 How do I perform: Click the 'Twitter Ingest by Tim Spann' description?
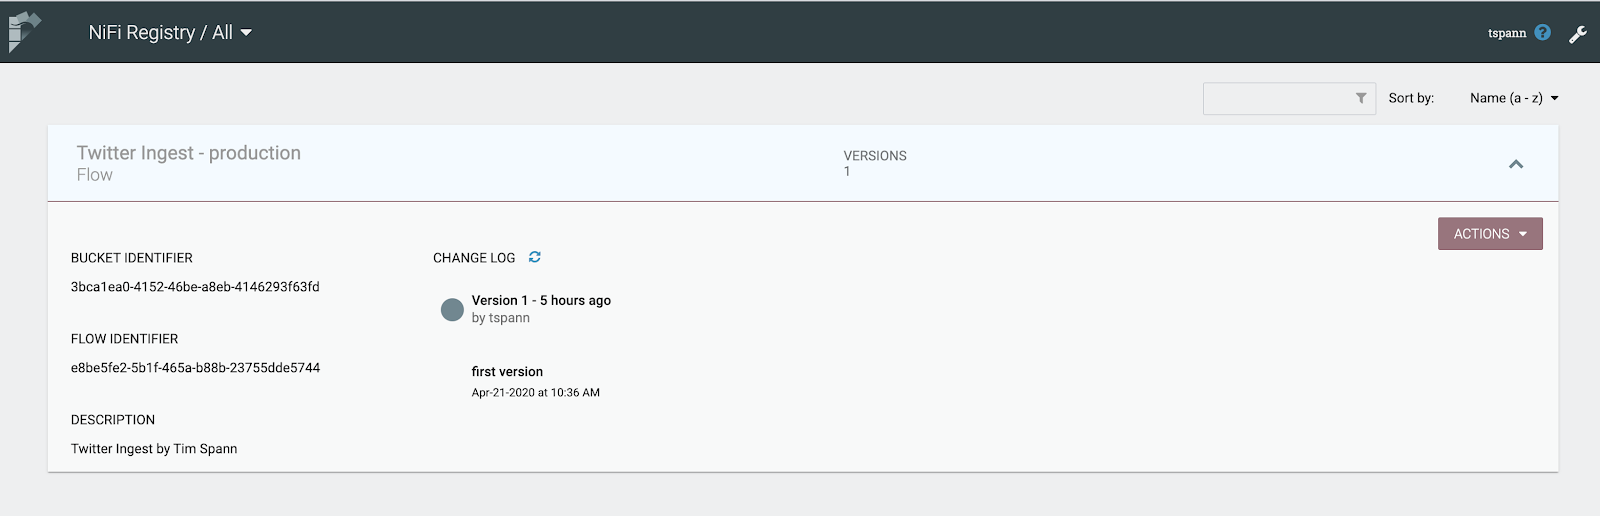coord(154,449)
